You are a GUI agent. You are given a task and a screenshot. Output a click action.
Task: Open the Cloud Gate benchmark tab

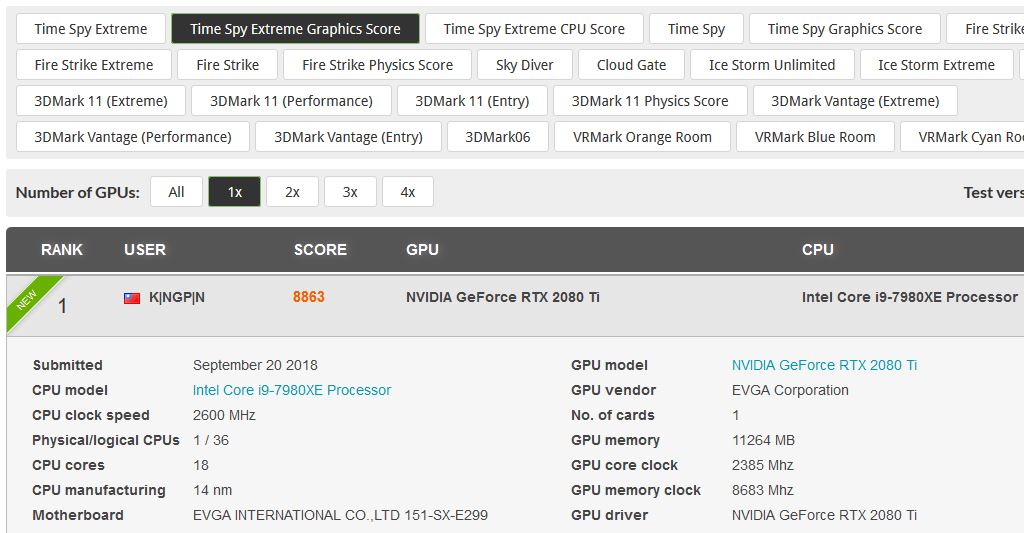[x=632, y=65]
